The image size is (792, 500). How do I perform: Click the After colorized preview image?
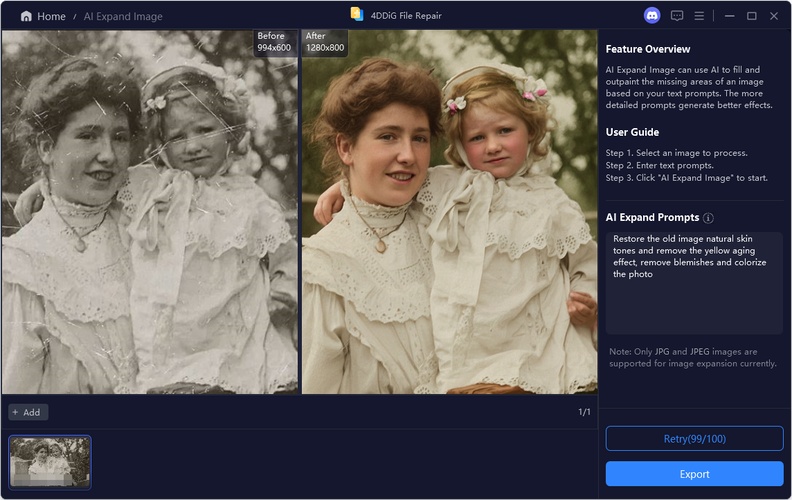click(450, 212)
